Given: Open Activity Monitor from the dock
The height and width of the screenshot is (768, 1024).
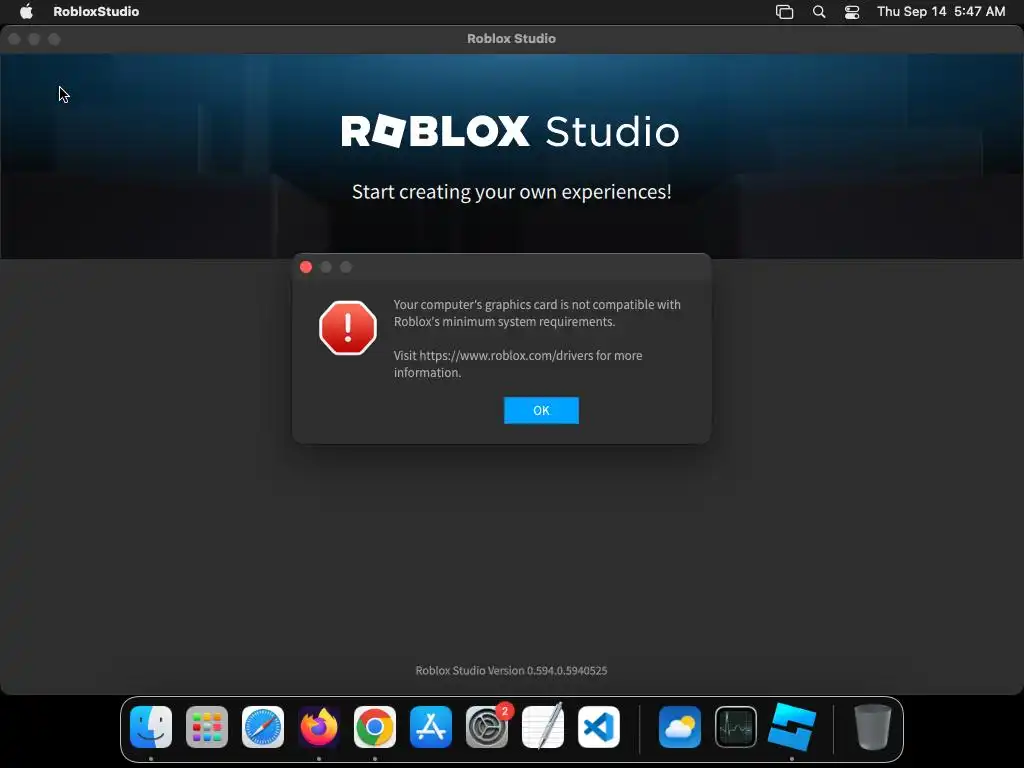Looking at the screenshot, I should tap(736, 727).
